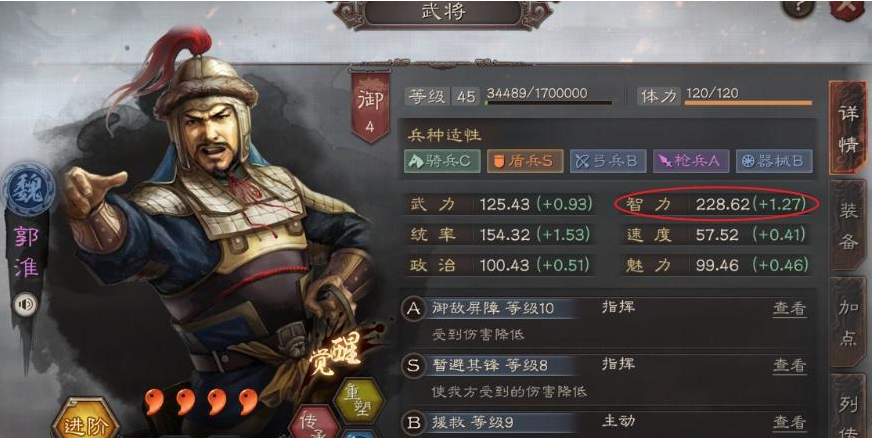Open the red 御 4 banner badge

[x=370, y=107]
